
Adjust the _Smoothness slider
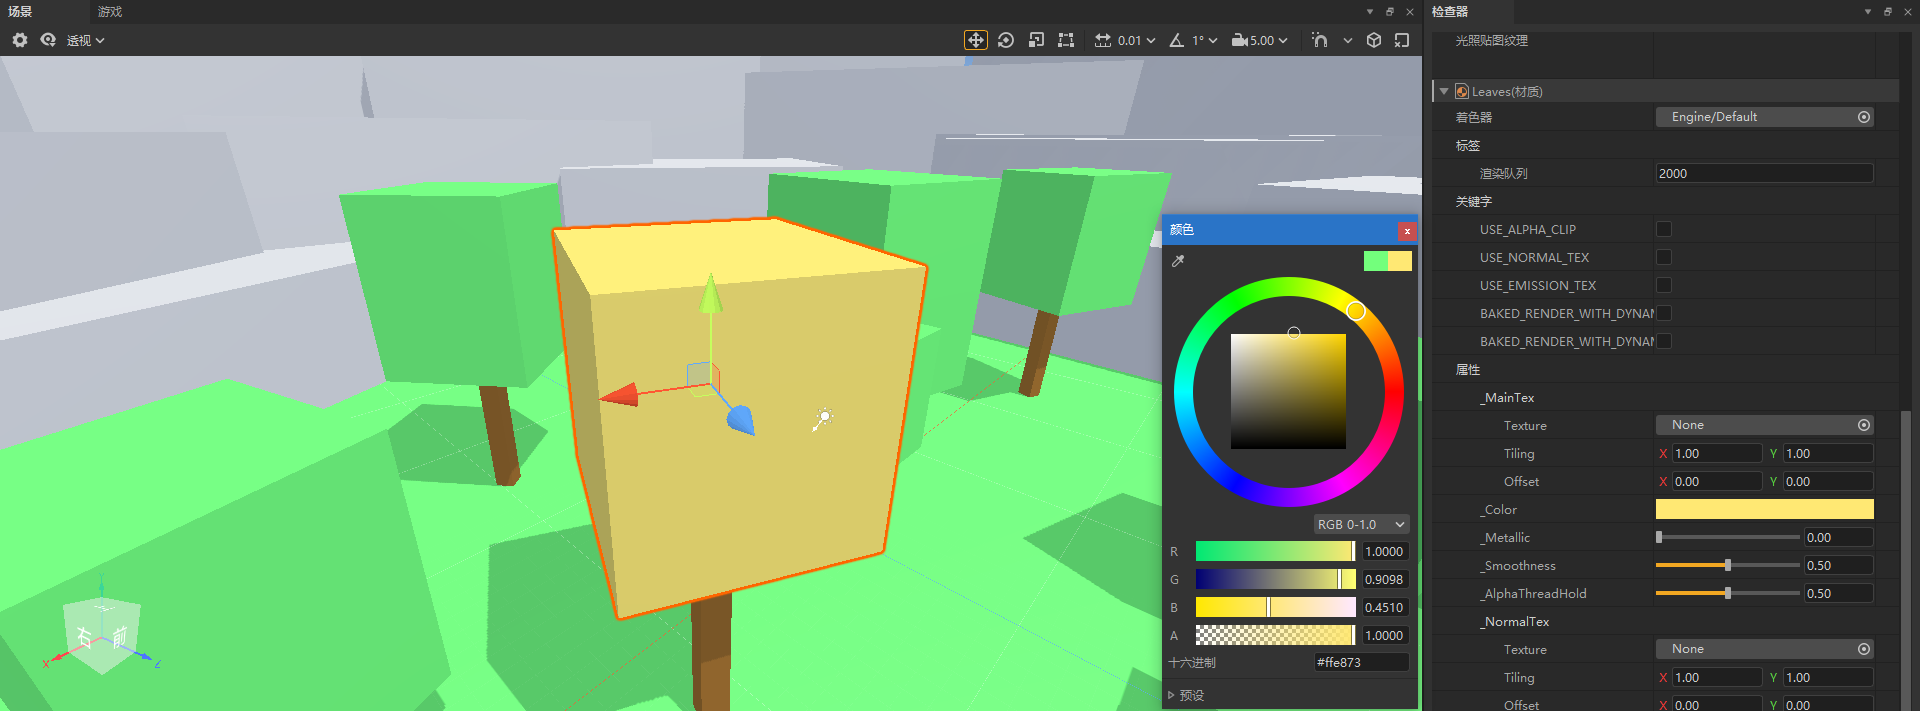(1727, 565)
